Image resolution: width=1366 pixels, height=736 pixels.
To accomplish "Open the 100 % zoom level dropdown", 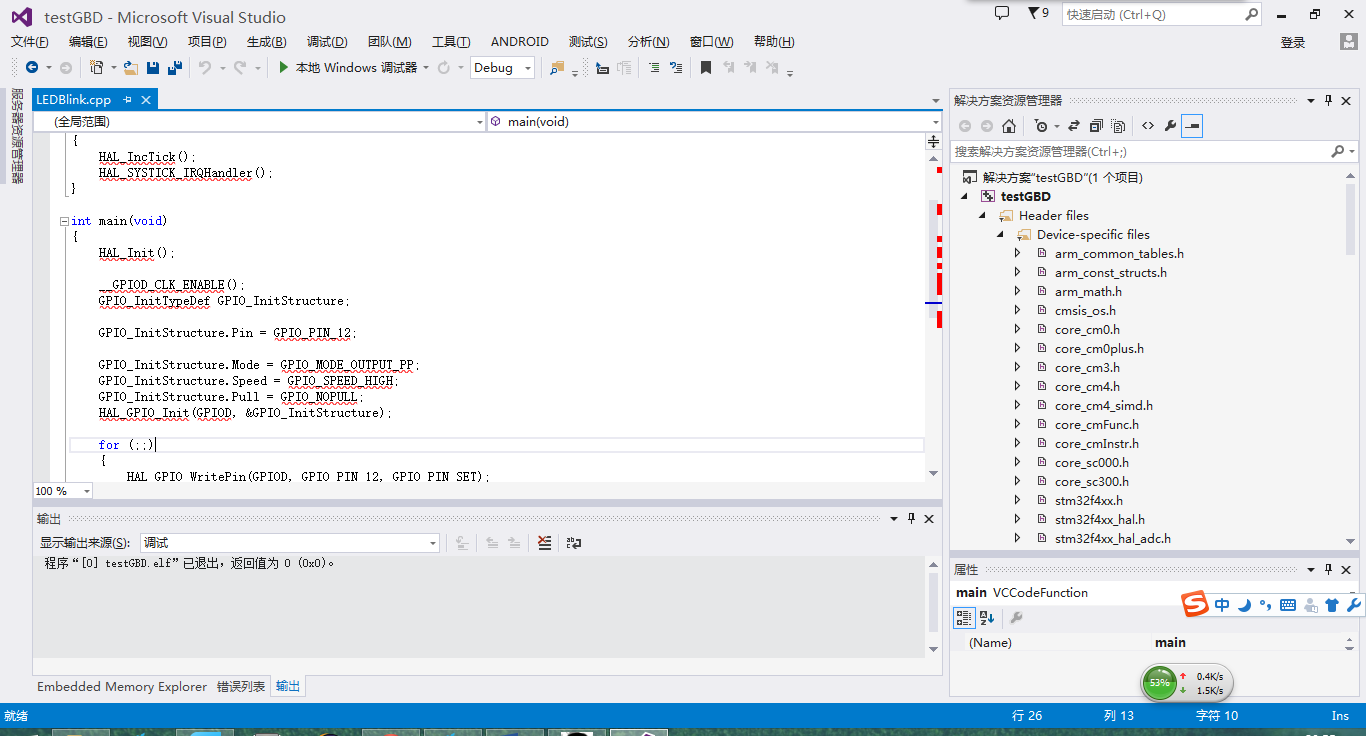I will coord(63,491).
